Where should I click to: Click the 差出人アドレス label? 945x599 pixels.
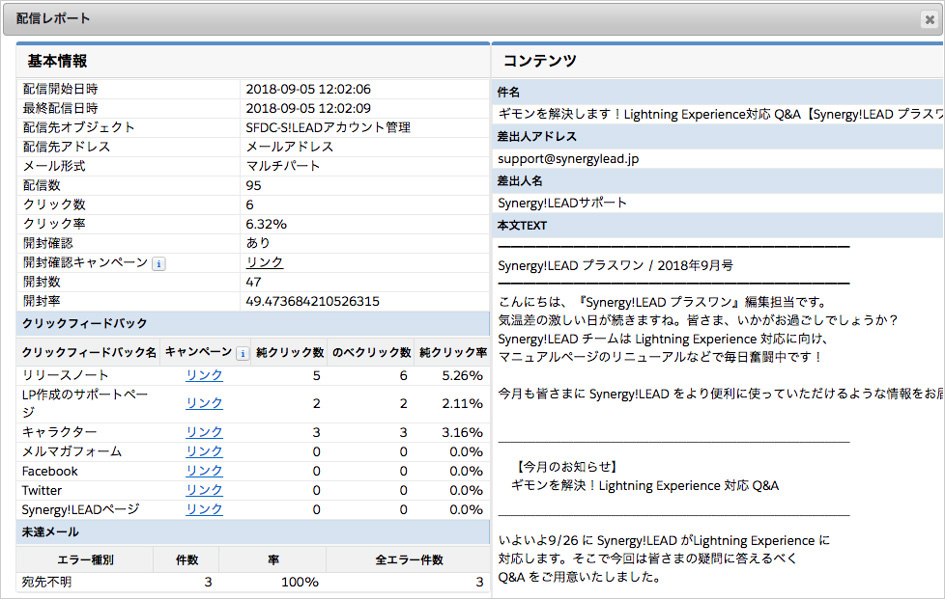537,137
